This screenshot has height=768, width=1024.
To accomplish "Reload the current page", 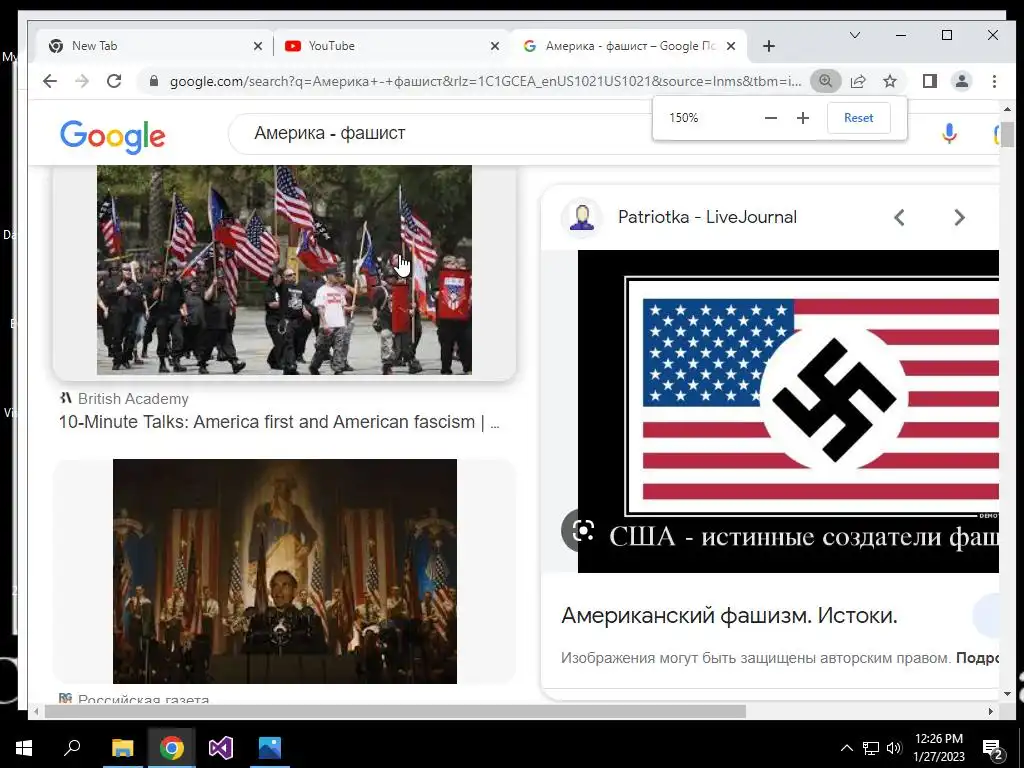I will click(x=114, y=81).
